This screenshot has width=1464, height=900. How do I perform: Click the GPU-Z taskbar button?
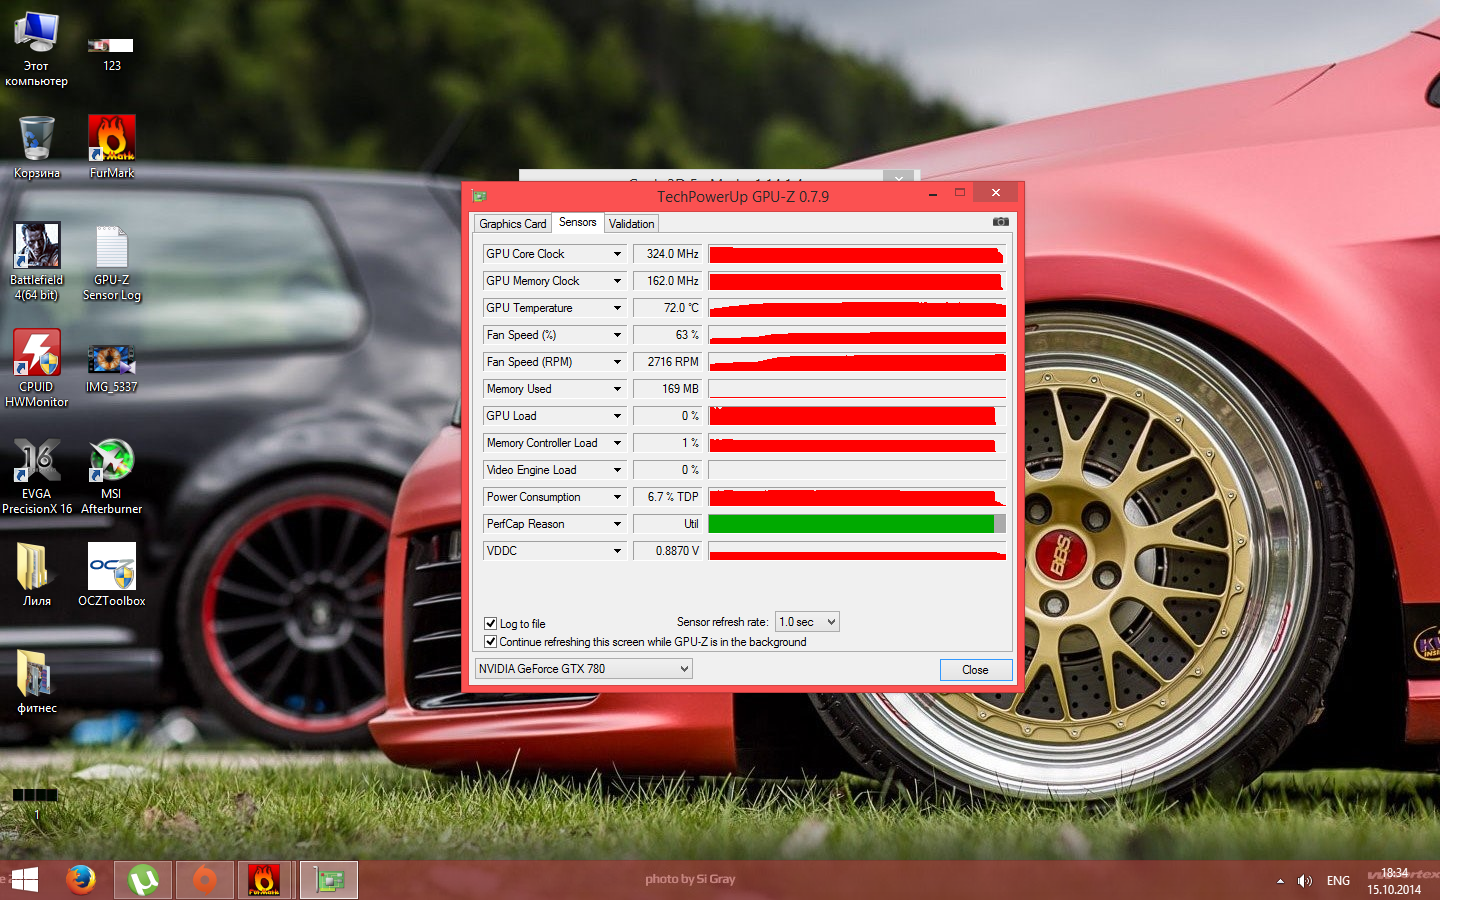tap(329, 880)
